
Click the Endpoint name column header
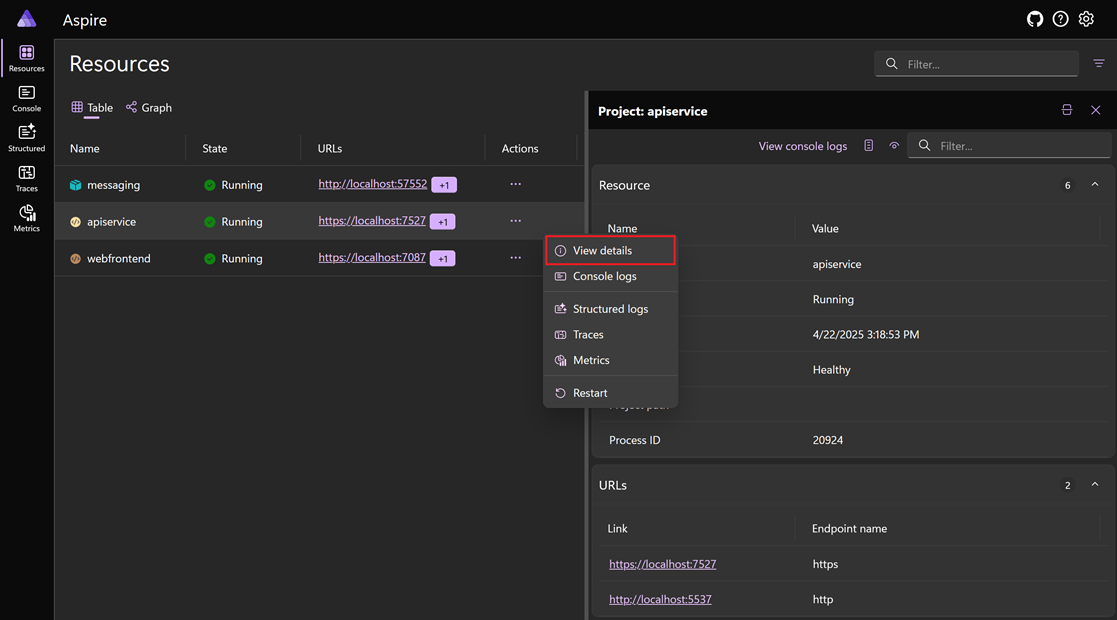coord(849,528)
